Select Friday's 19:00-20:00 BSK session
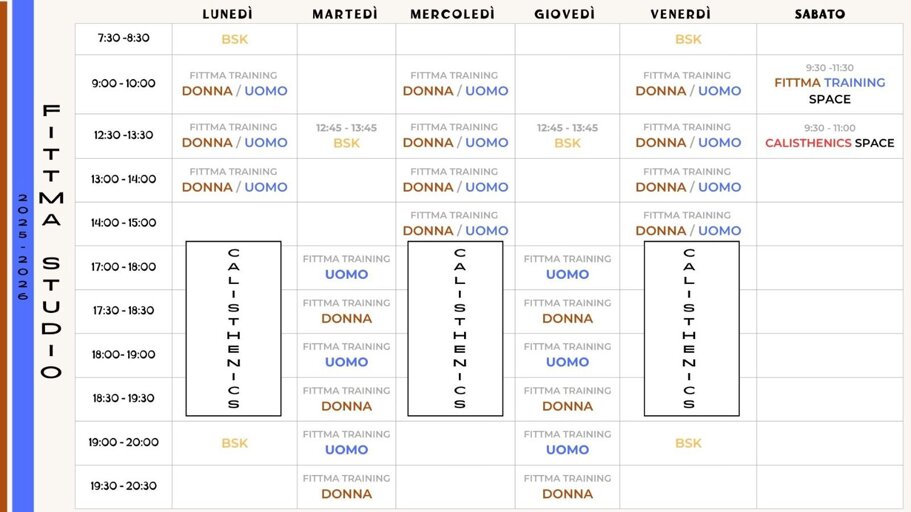Screen dimensions: 911x512 pos(688,443)
